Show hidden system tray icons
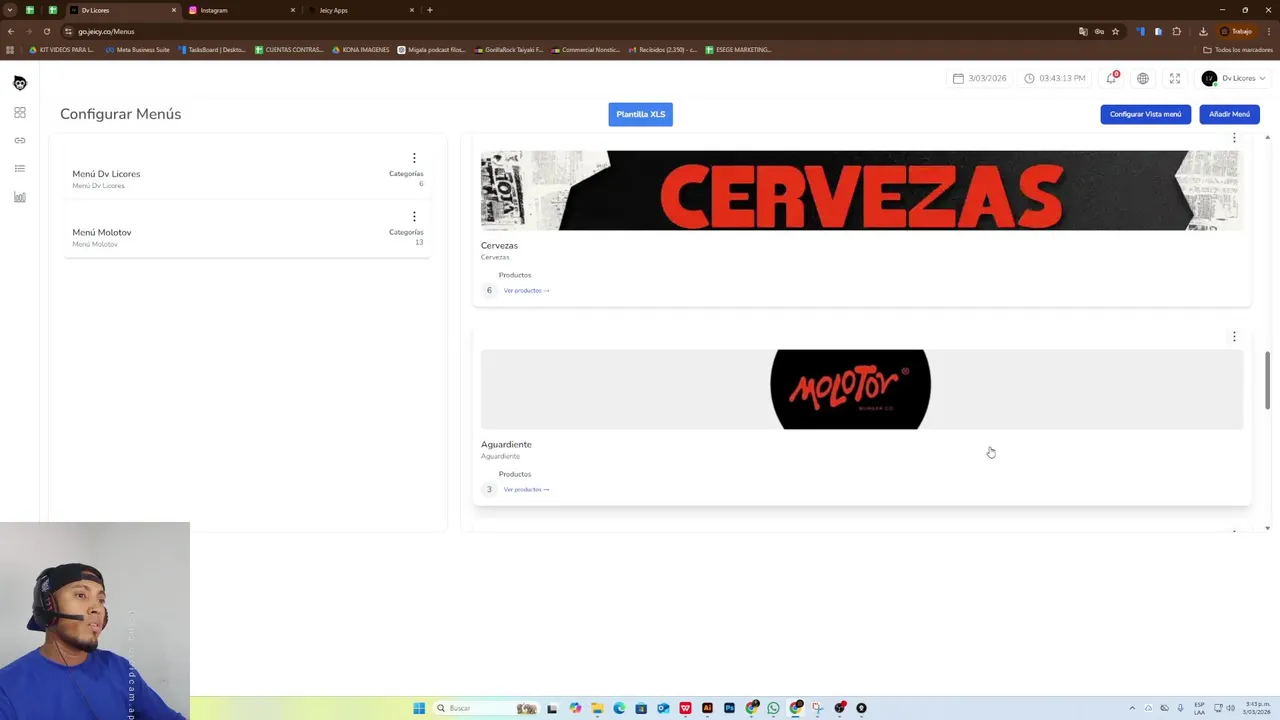Screen dimensions: 1280x720 click(x=1132, y=708)
